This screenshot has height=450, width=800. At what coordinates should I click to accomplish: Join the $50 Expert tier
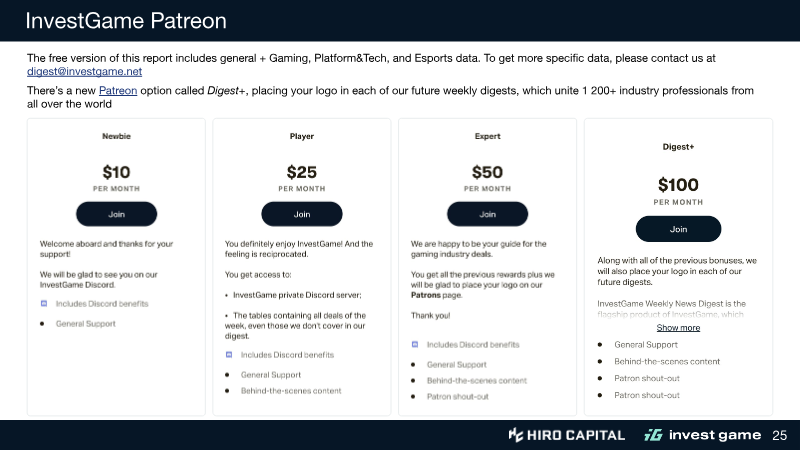tap(488, 213)
